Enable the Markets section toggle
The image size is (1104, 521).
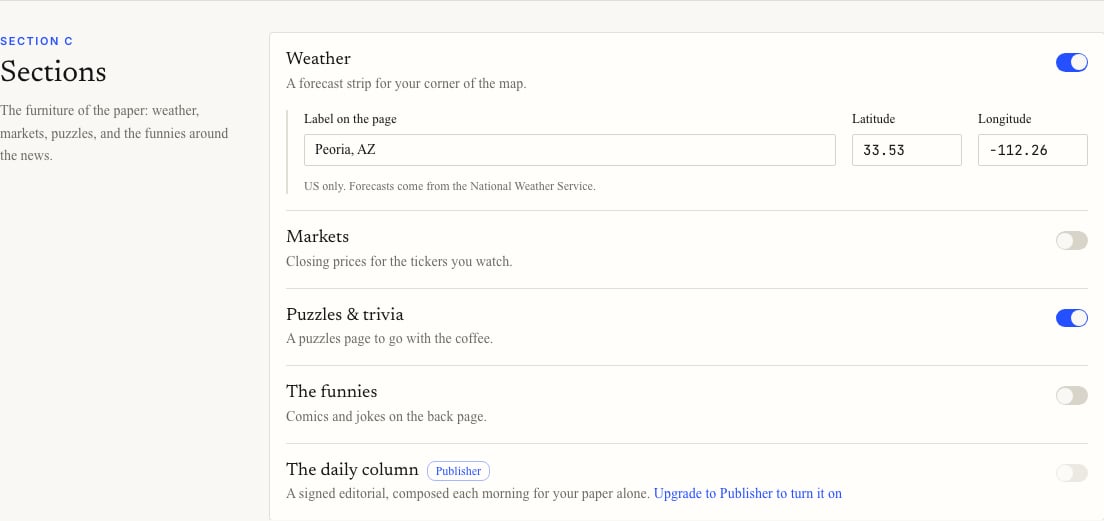pos(1071,241)
